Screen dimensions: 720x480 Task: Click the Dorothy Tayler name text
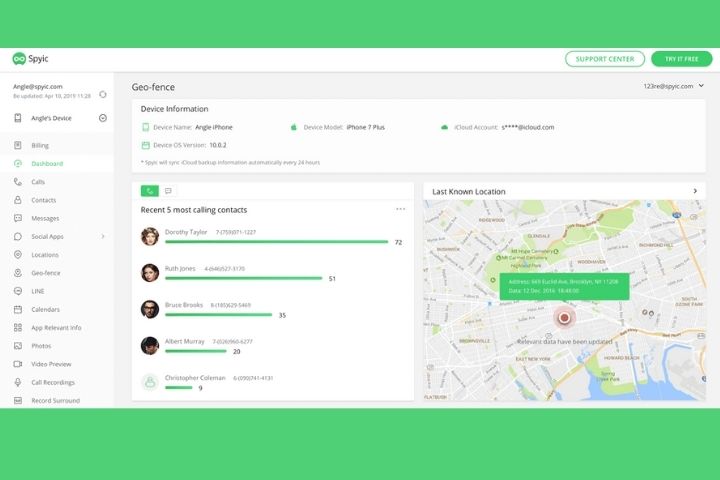coord(186,232)
